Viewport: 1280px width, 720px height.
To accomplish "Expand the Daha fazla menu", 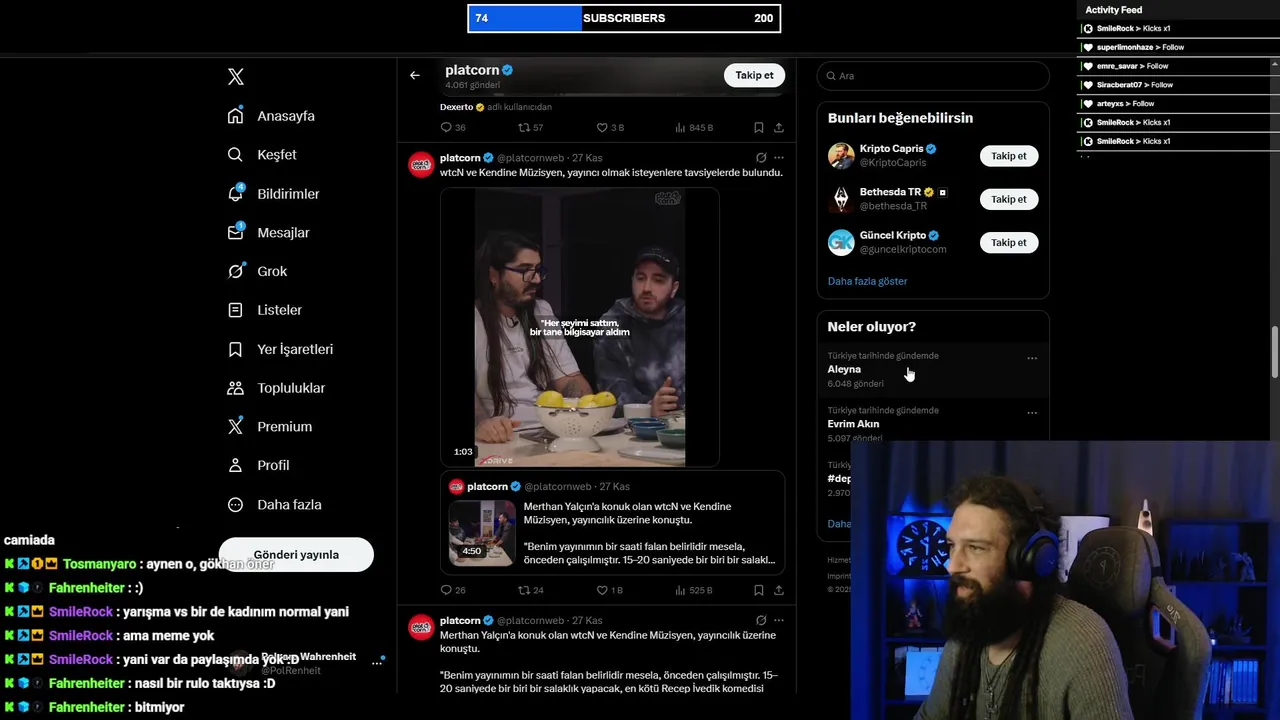I will [x=274, y=505].
